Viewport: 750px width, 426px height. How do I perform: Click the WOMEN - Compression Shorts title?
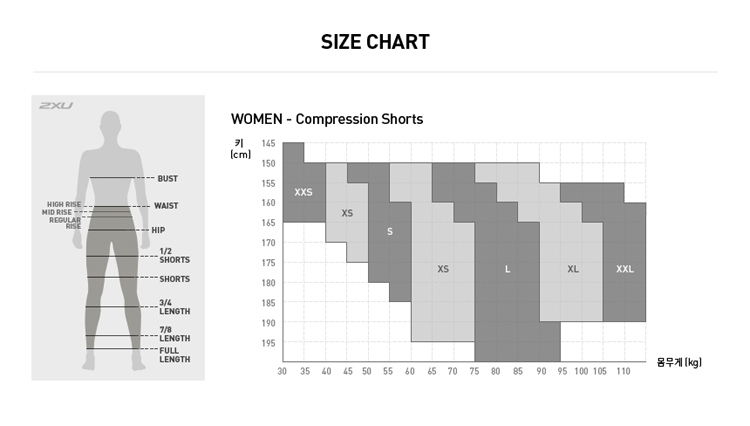pyautogui.click(x=327, y=119)
